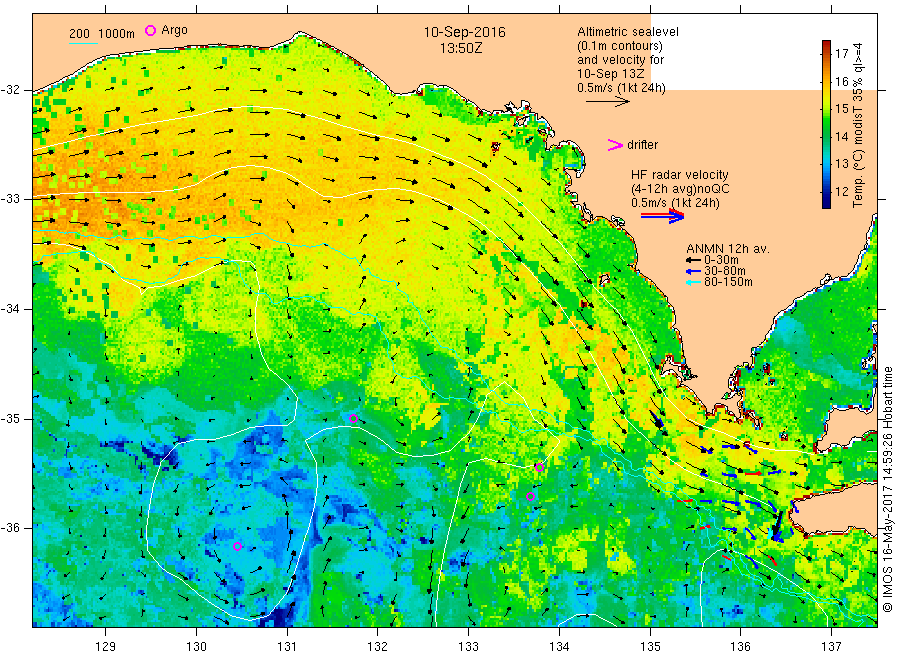Click the 136 longitude axis label

coord(740,647)
